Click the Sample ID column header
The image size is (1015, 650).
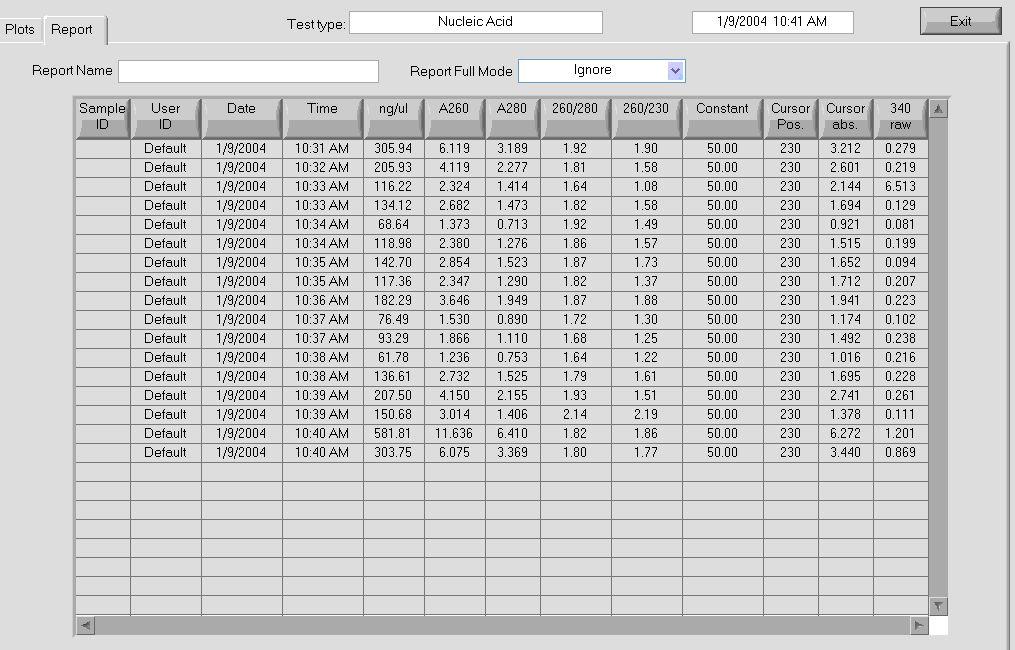click(102, 118)
